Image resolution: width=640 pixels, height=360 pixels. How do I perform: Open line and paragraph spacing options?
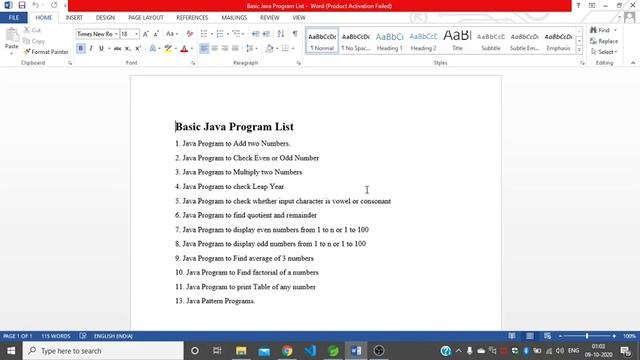tap(251, 49)
